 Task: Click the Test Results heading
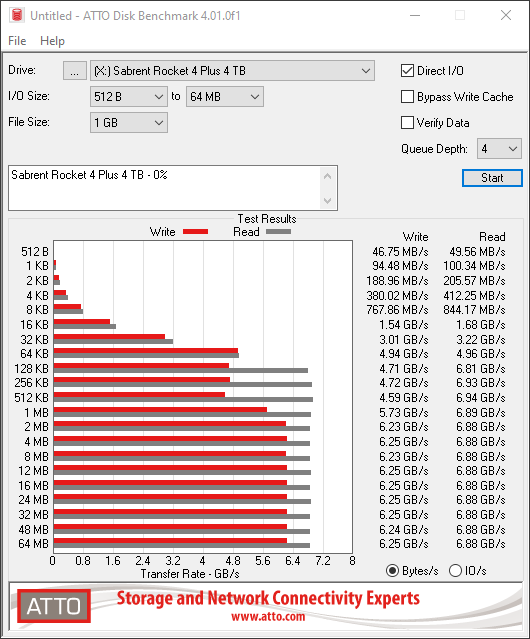click(267, 219)
